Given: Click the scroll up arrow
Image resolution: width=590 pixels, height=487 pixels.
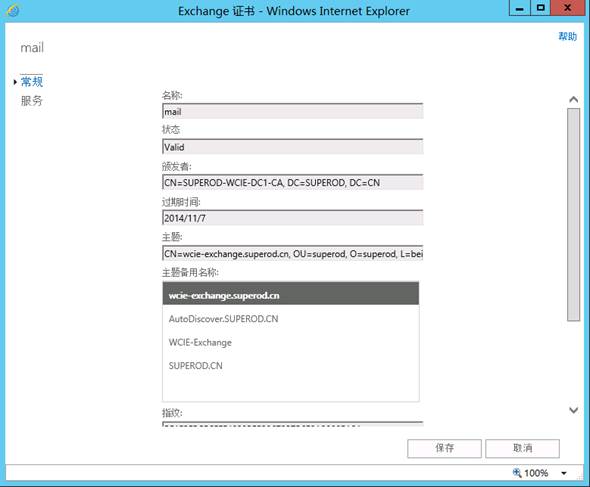Looking at the screenshot, I should pyautogui.click(x=573, y=99).
